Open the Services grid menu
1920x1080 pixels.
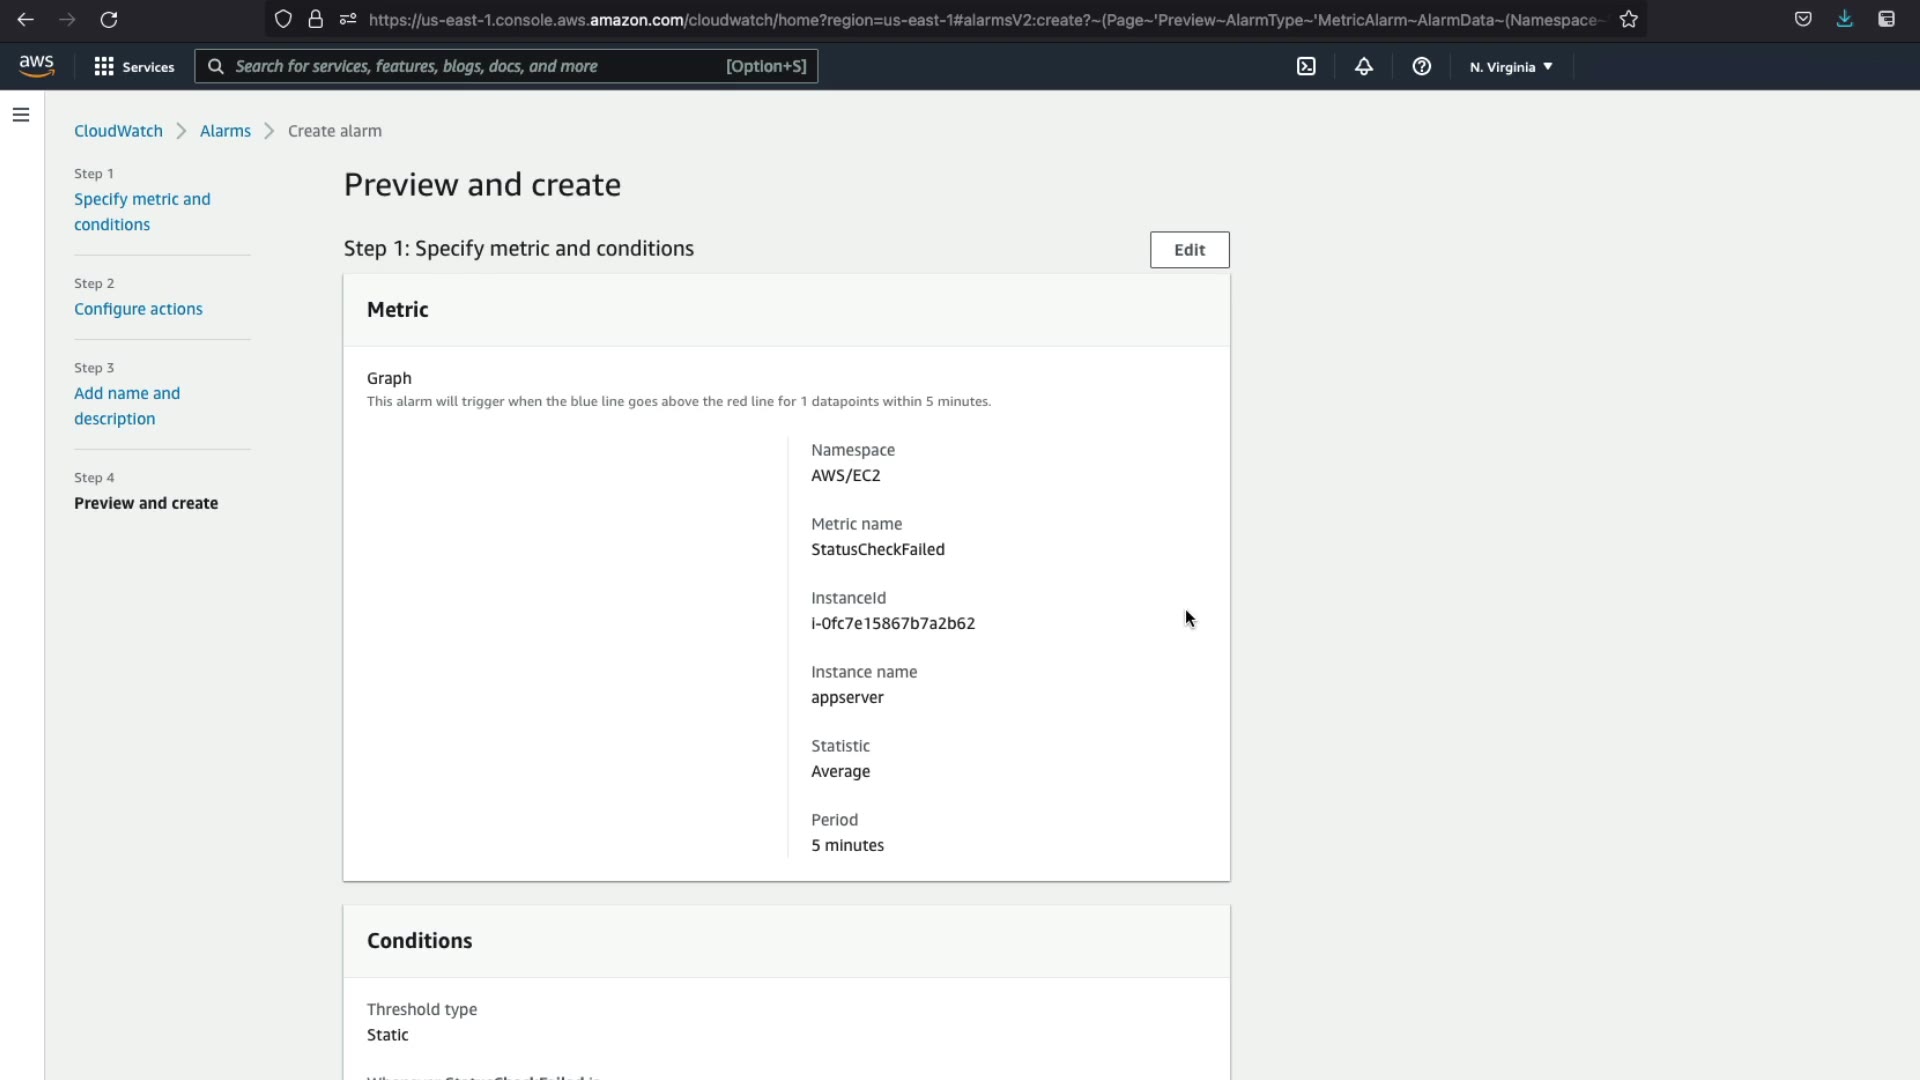(x=134, y=67)
